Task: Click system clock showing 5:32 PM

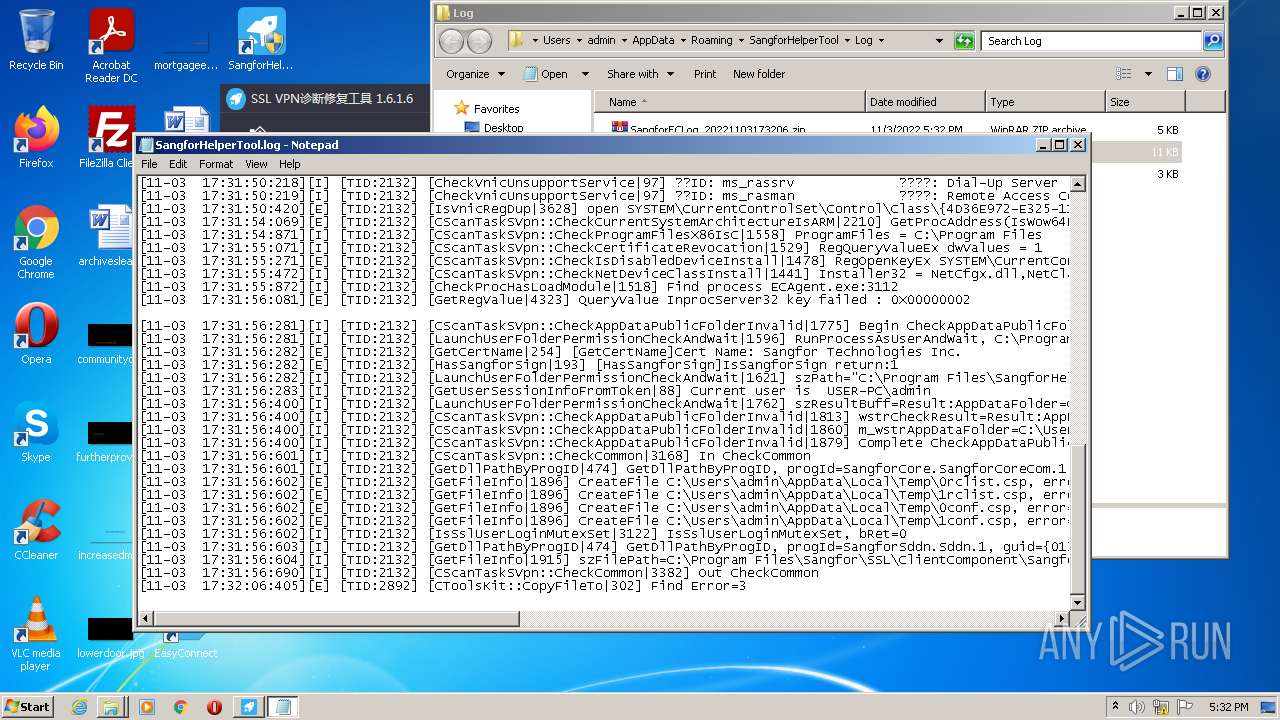Action: 1228,707
